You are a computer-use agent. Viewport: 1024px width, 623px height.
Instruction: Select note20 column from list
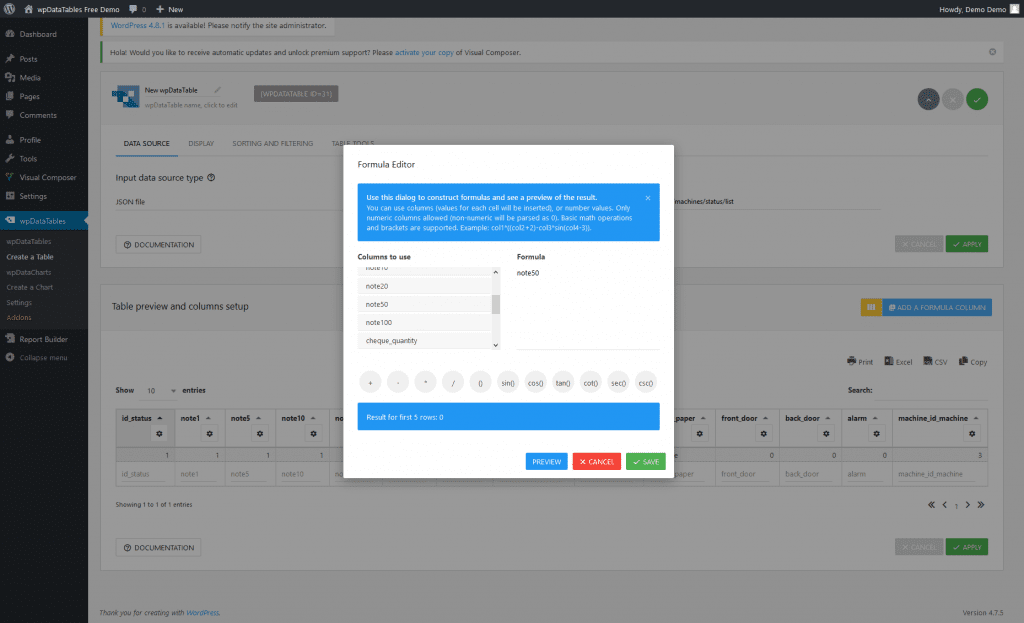(x=424, y=286)
